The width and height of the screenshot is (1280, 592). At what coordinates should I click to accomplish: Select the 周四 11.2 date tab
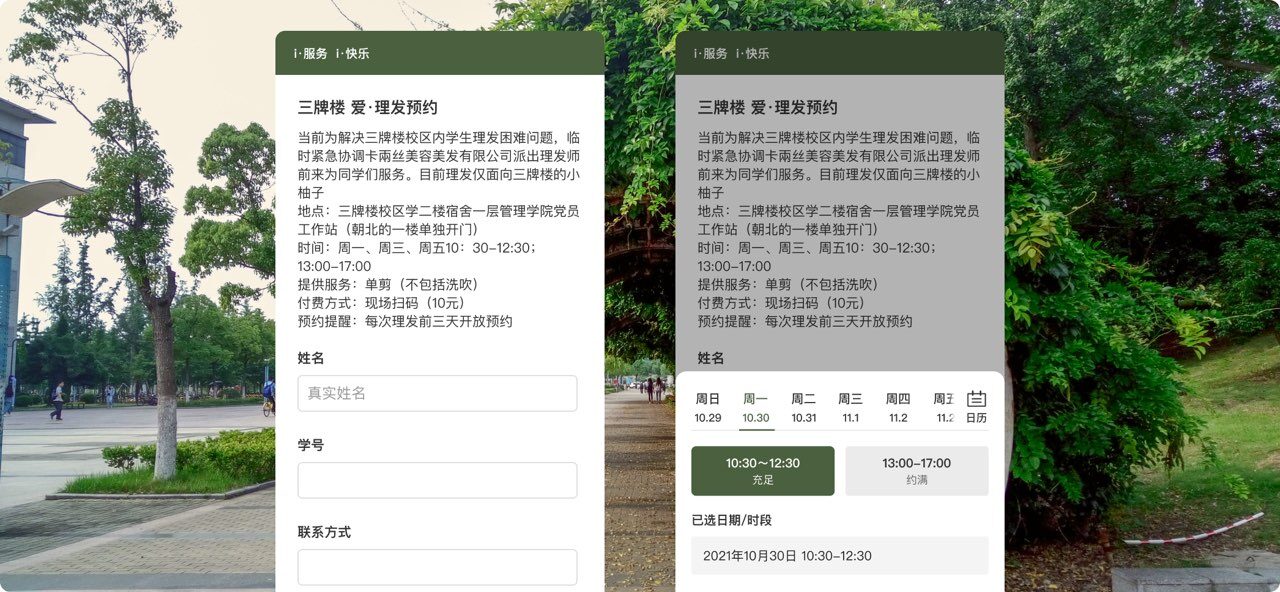(898, 408)
